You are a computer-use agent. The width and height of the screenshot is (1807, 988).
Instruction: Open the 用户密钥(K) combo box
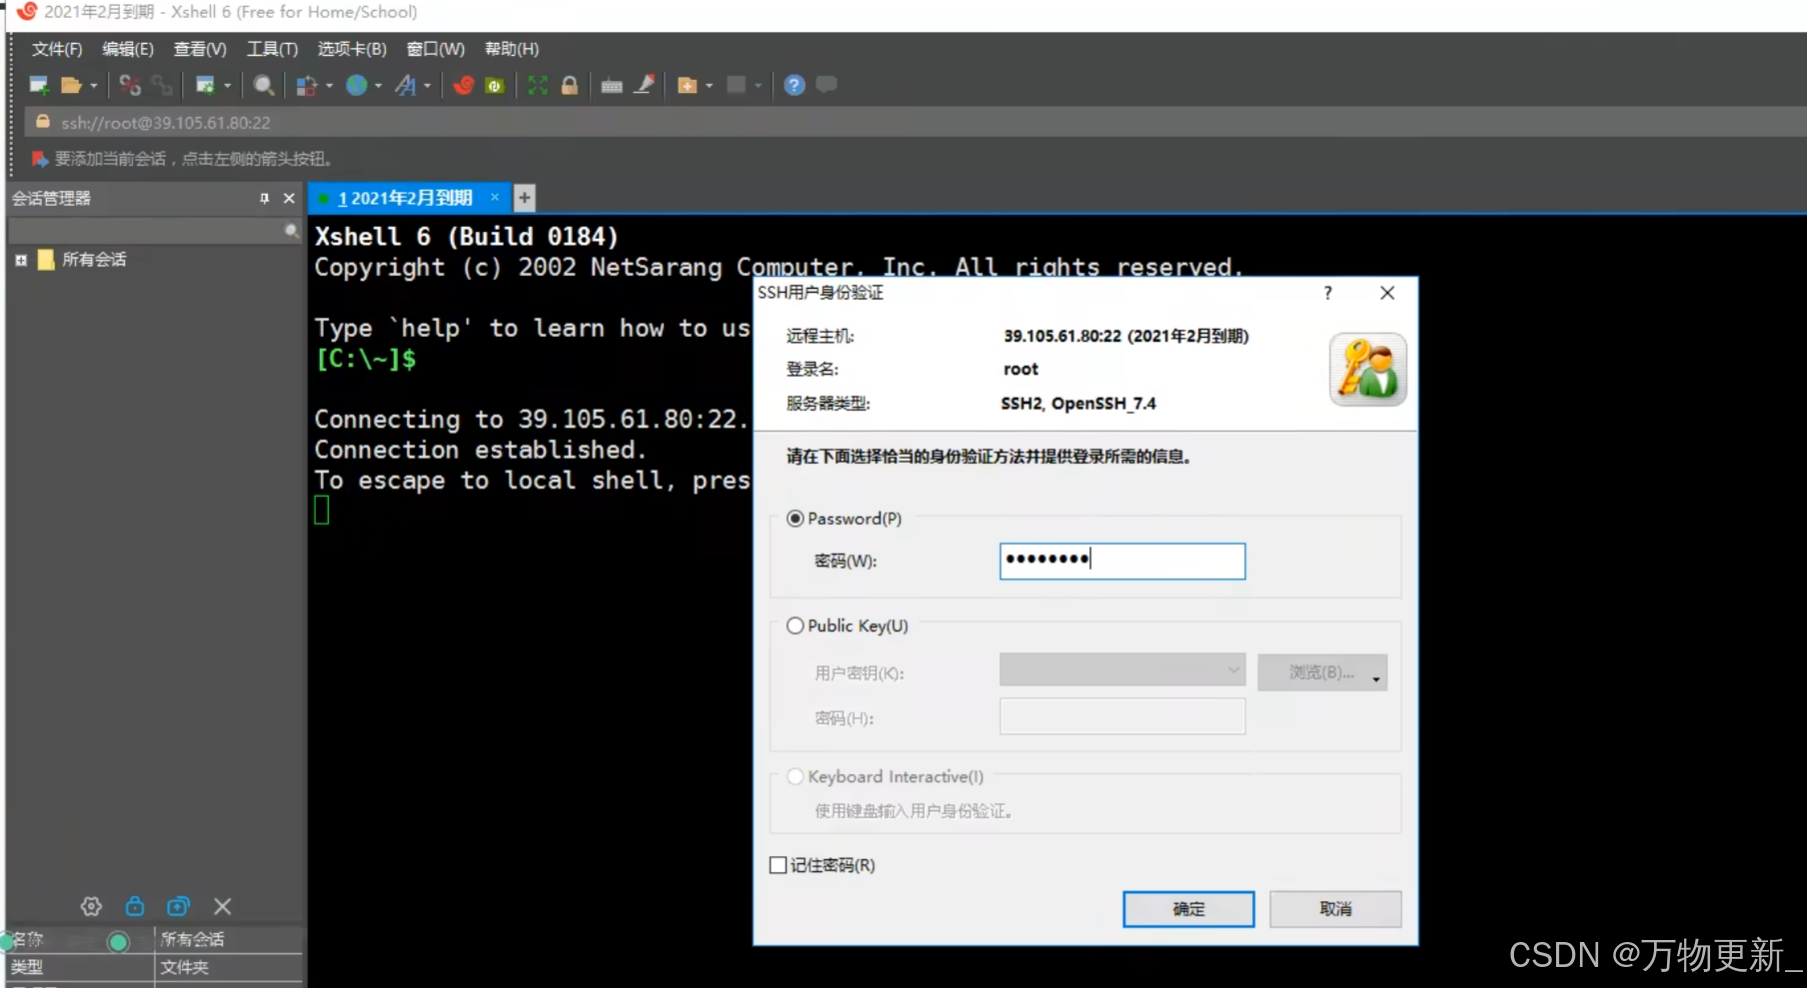1122,670
